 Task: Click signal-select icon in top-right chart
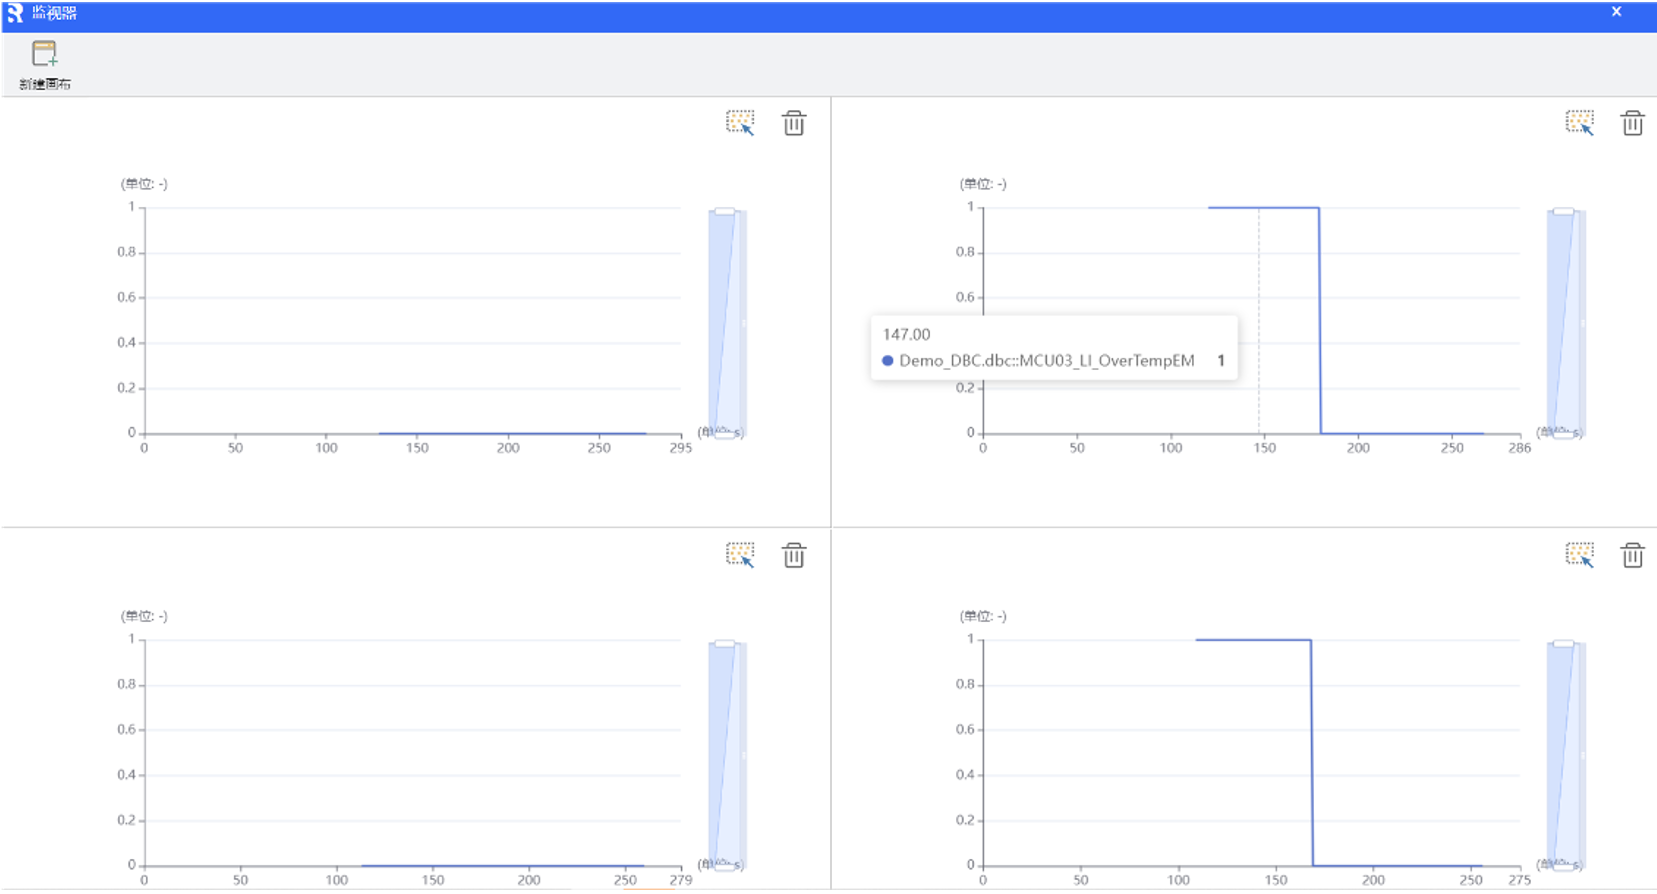(1579, 123)
